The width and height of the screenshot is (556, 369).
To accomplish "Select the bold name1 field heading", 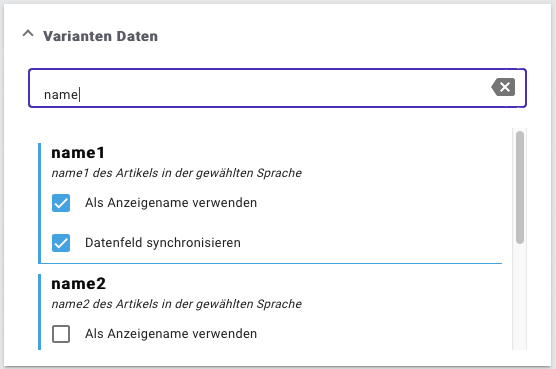I will [x=78, y=153].
